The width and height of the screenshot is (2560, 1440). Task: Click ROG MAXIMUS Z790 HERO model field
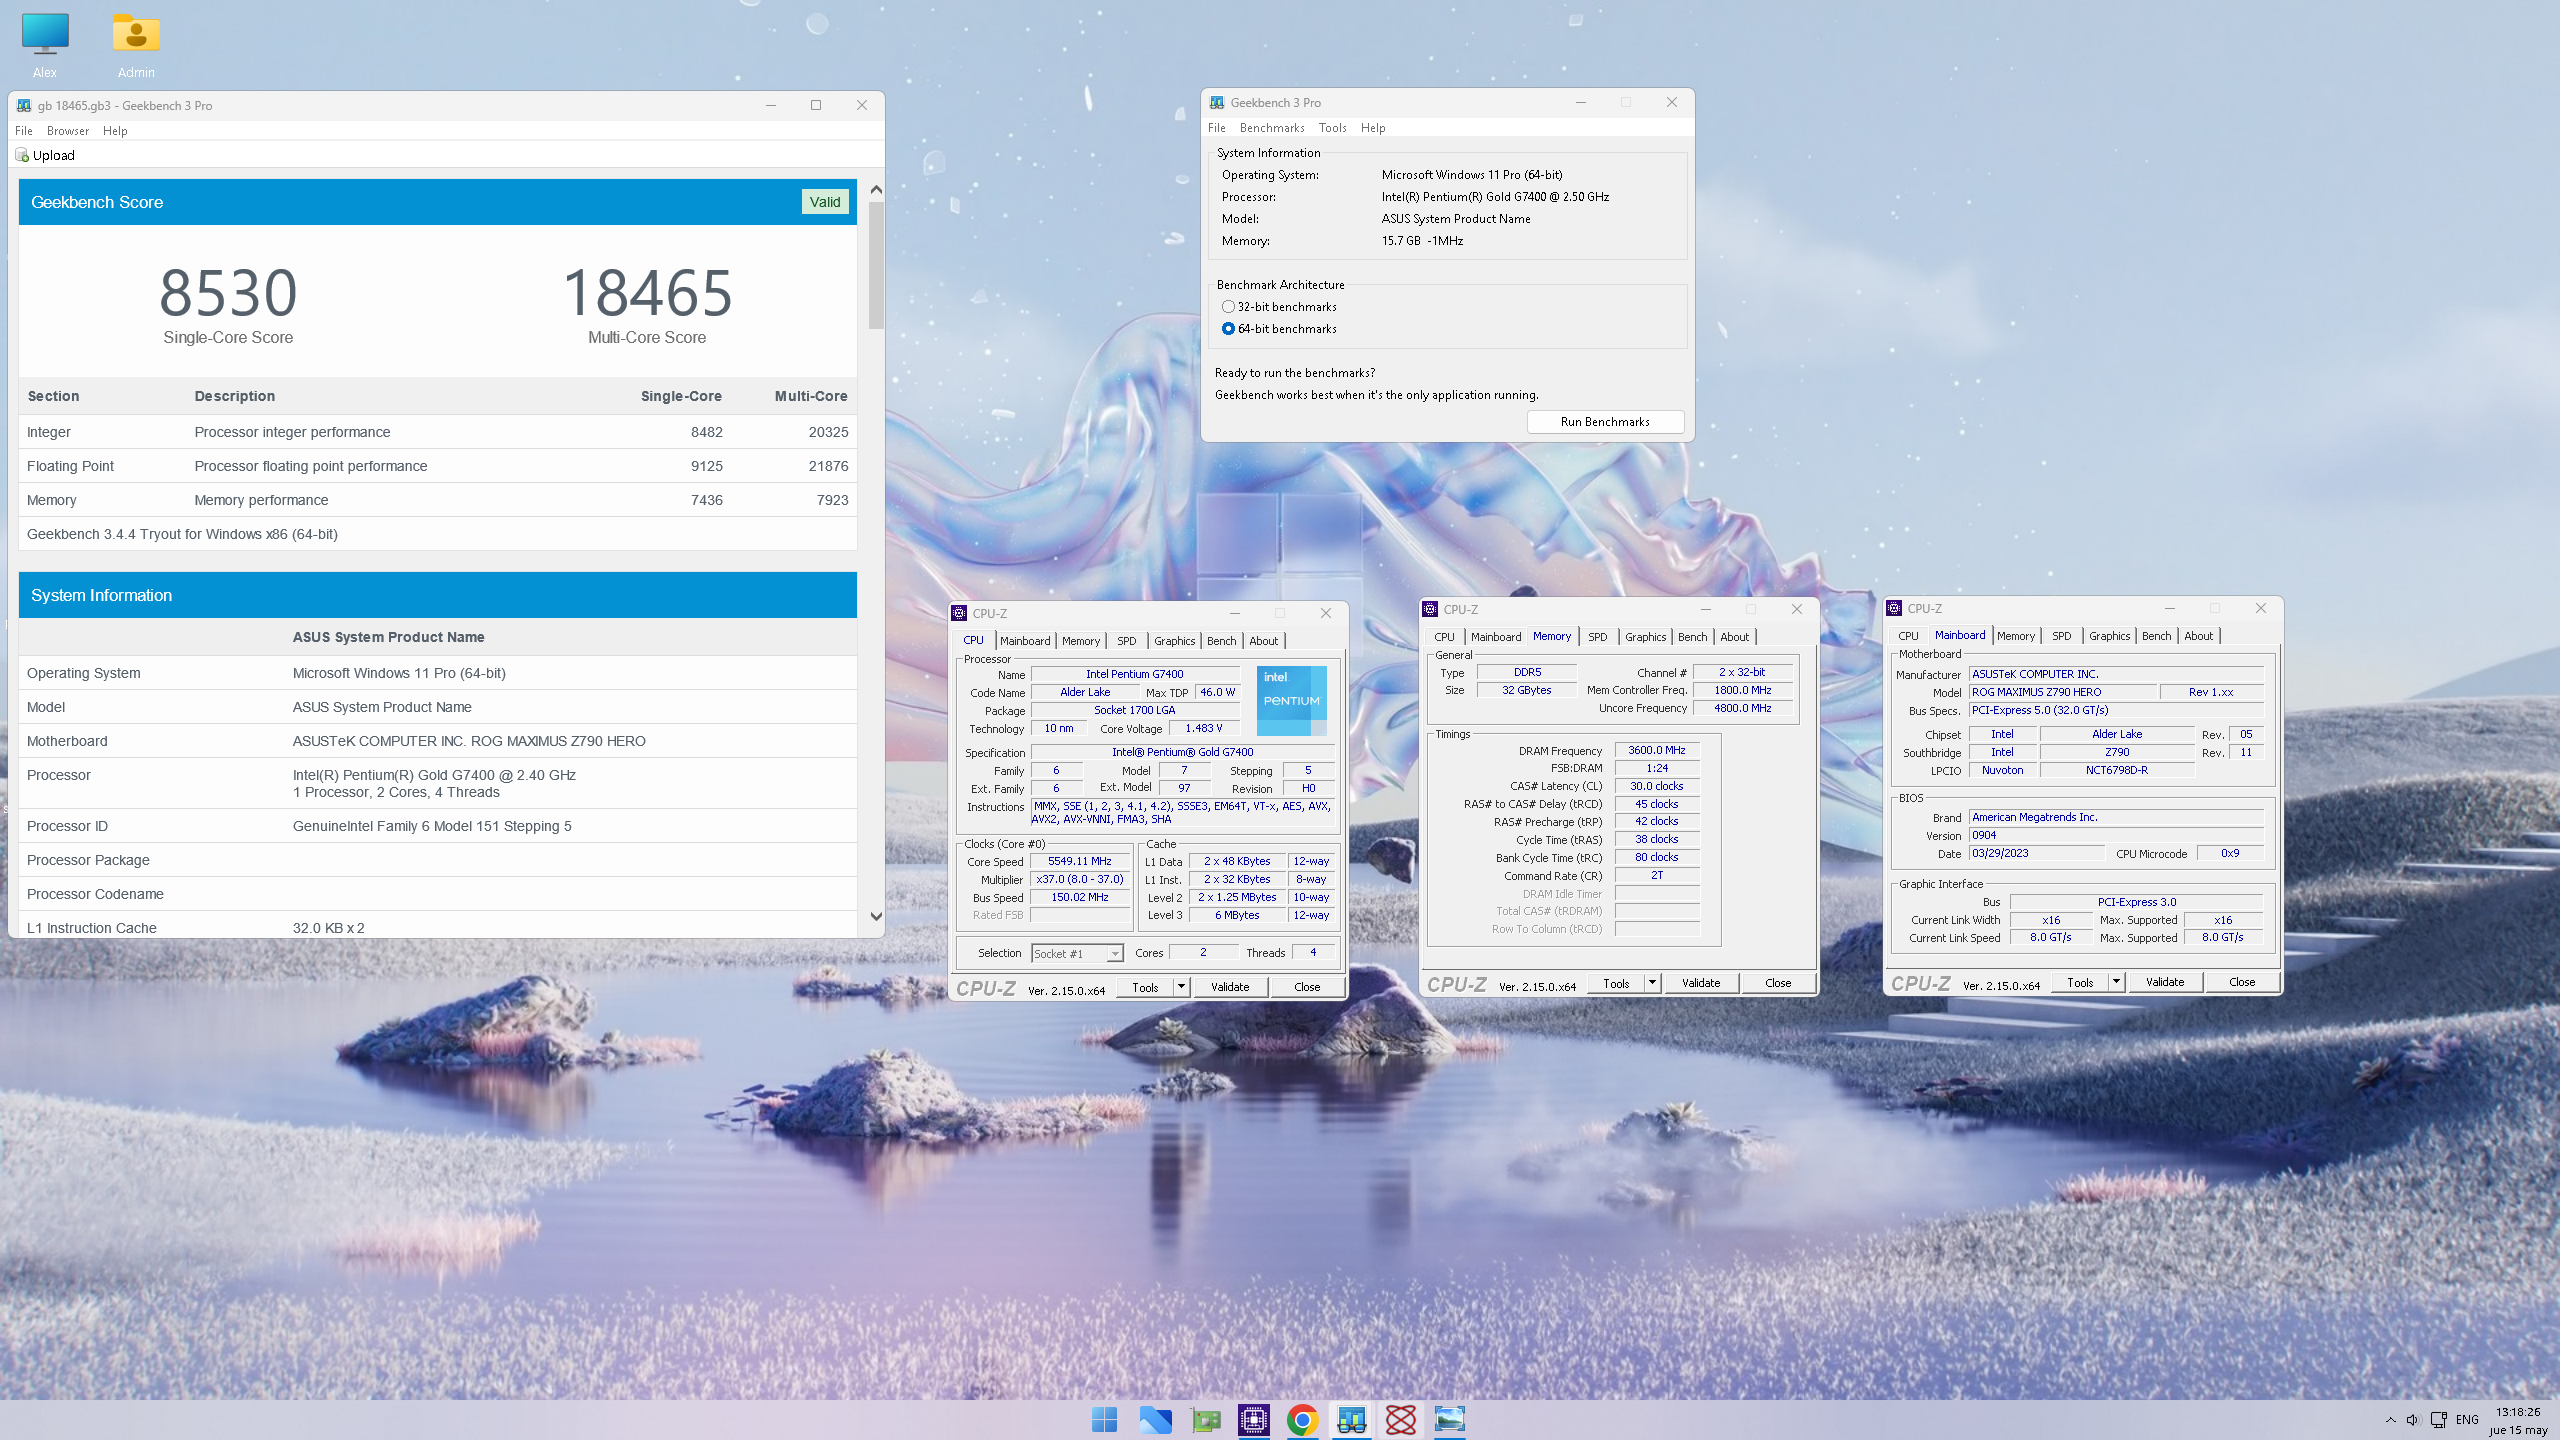point(2062,692)
